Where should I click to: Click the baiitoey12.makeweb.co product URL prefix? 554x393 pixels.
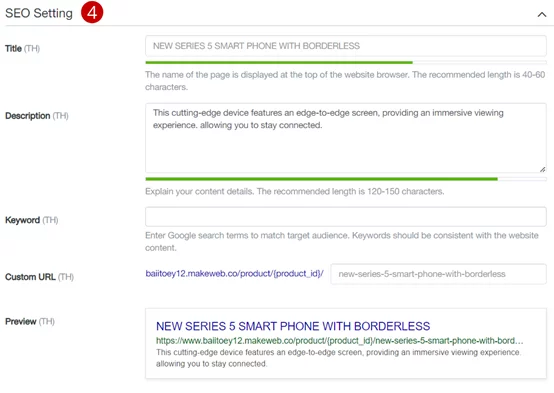234,274
